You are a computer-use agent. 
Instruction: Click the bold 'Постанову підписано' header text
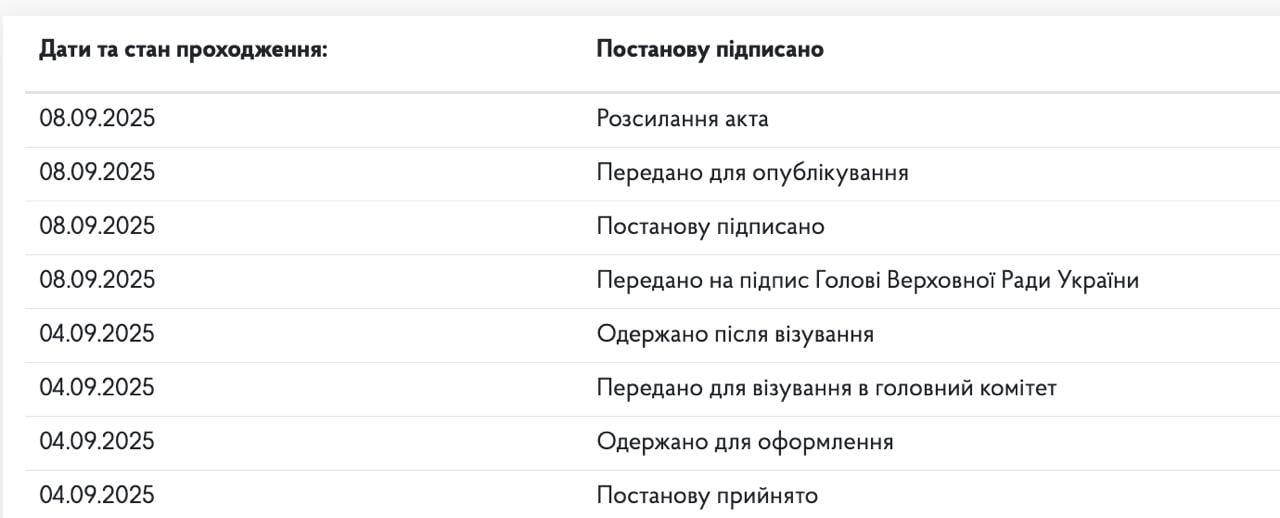(x=710, y=49)
